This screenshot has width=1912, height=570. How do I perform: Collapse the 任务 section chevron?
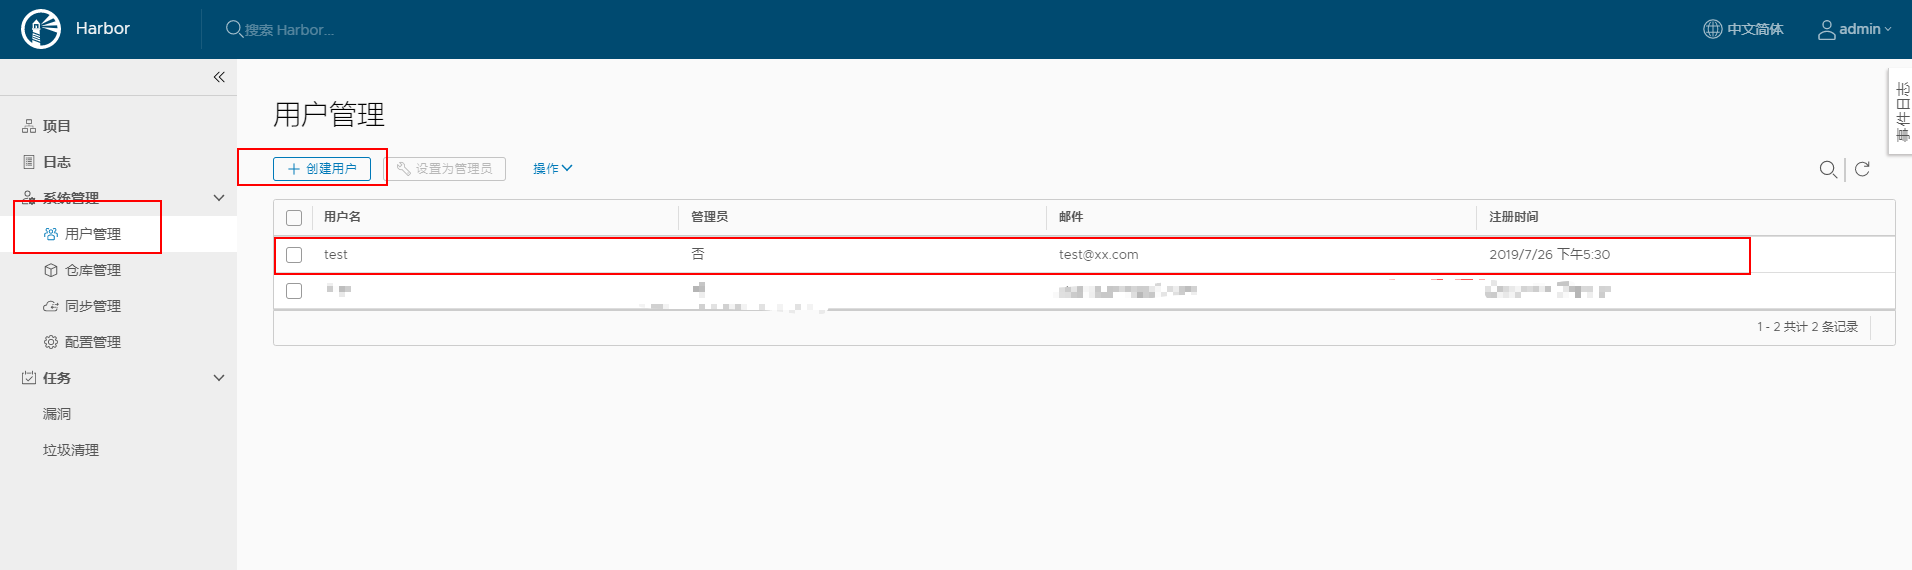tap(219, 378)
